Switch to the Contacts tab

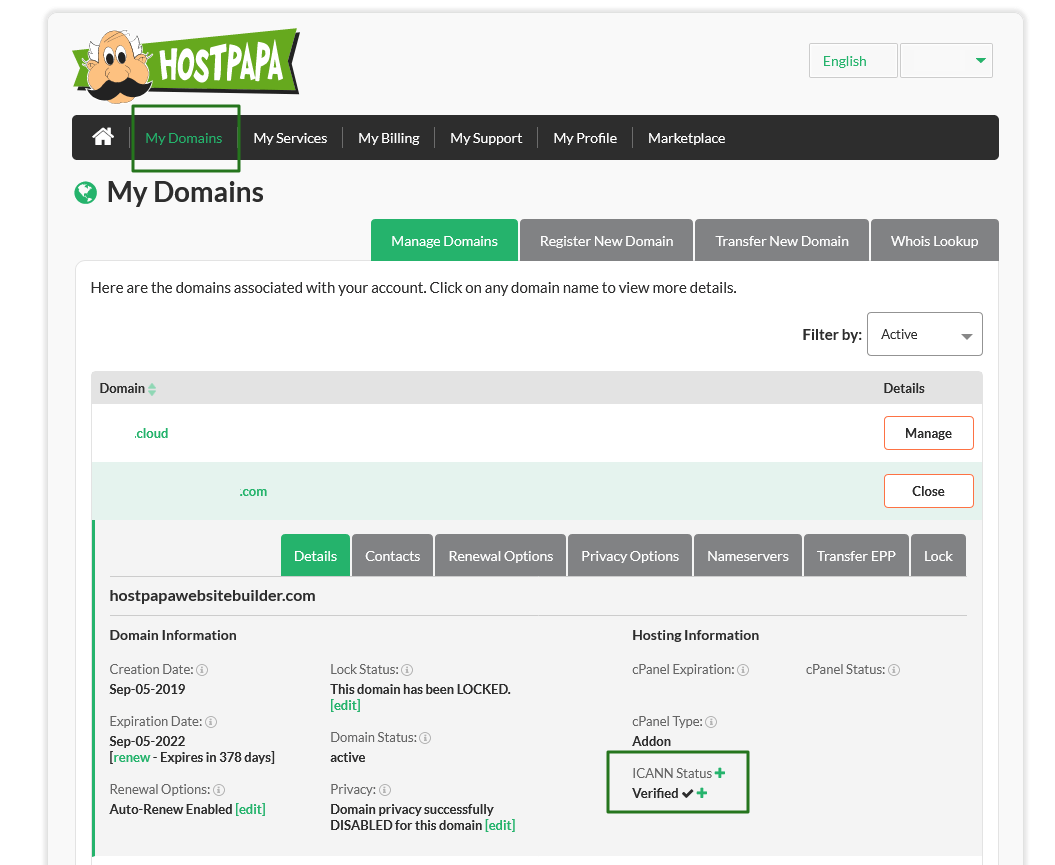coord(392,555)
